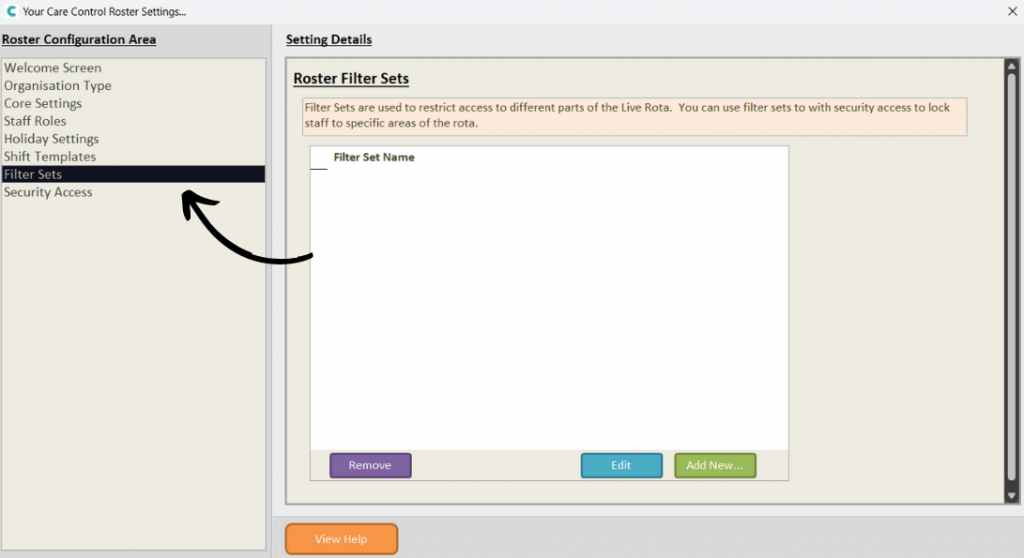Click the scrollbar down arrow in Setting Details

tap(1012, 496)
